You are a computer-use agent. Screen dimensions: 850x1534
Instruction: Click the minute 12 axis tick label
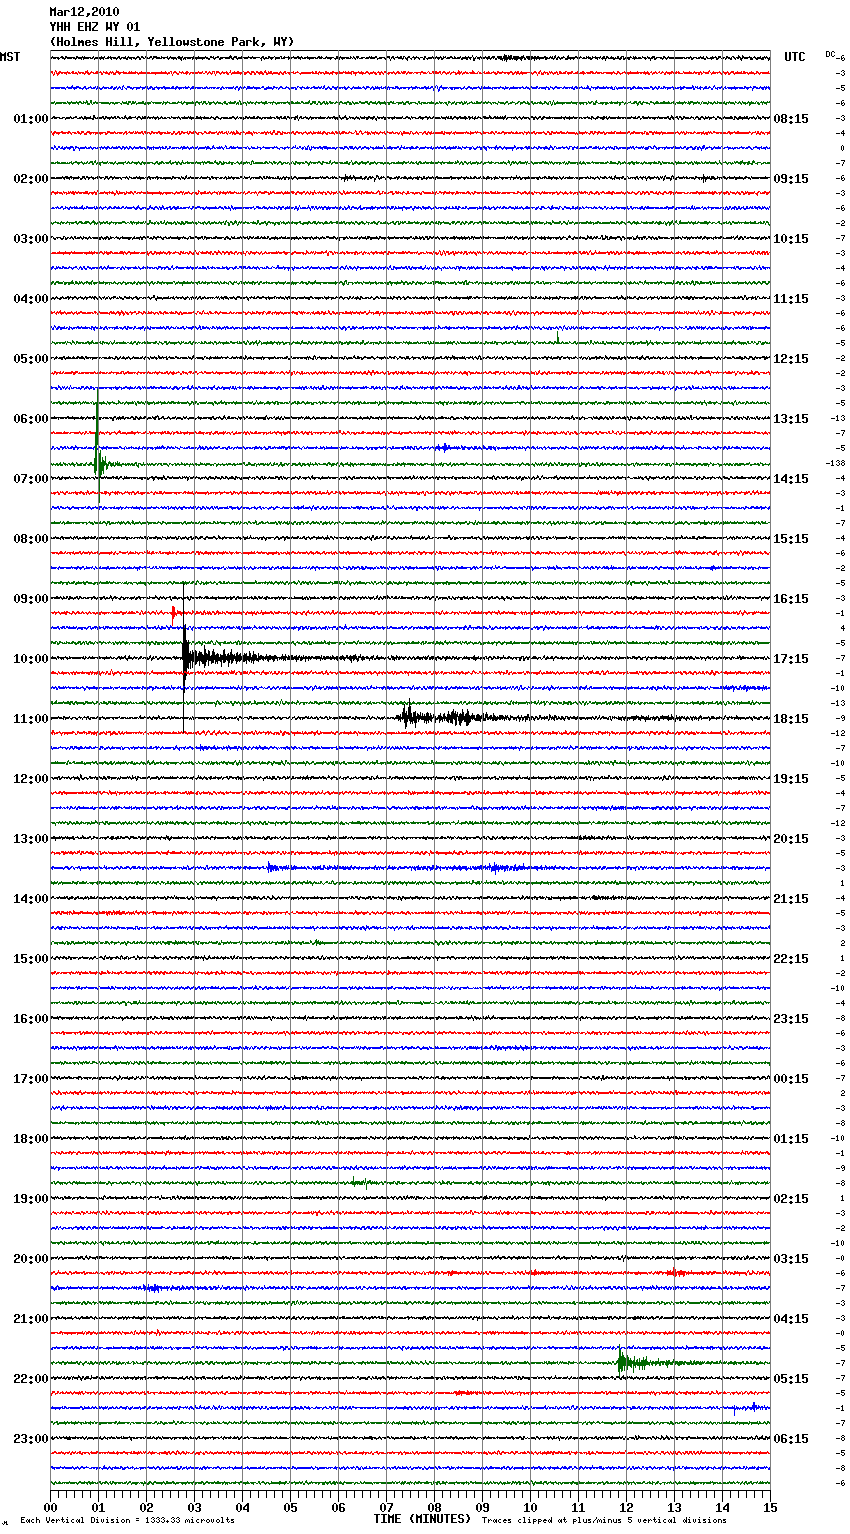[x=627, y=1507]
